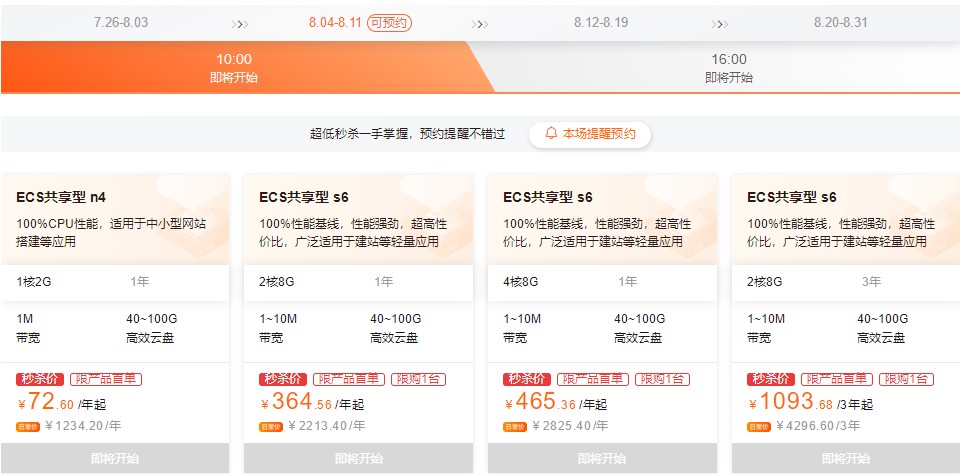Viewport: 960px width, 475px height.
Task: Click arrows icon after 8.12-8.19
Action: click(x=720, y=24)
